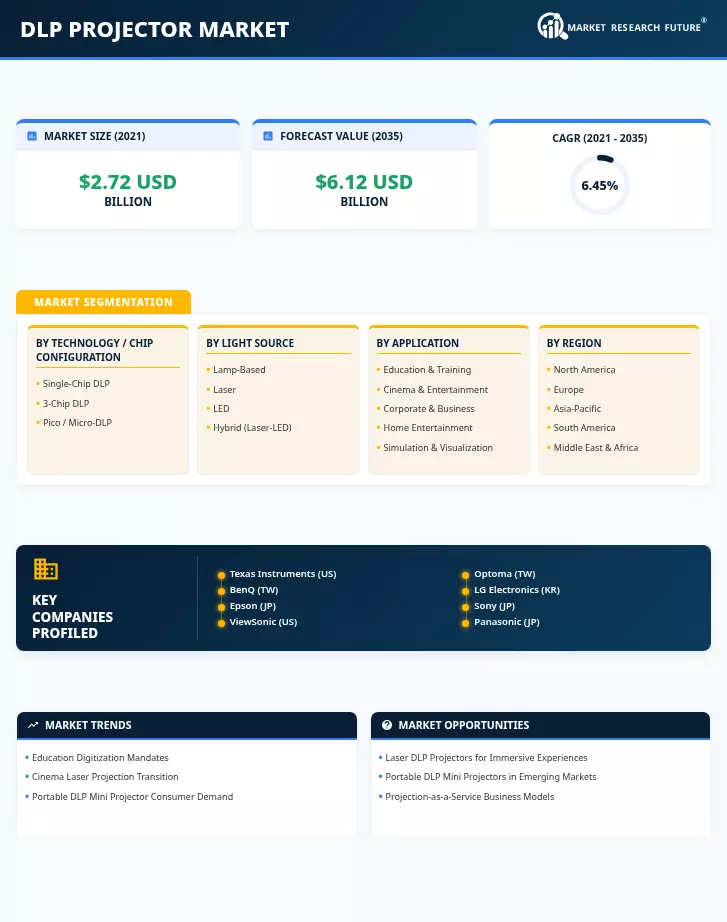Click the chart icon beside Market Size (2021)
727x922 pixels.
coord(32,136)
